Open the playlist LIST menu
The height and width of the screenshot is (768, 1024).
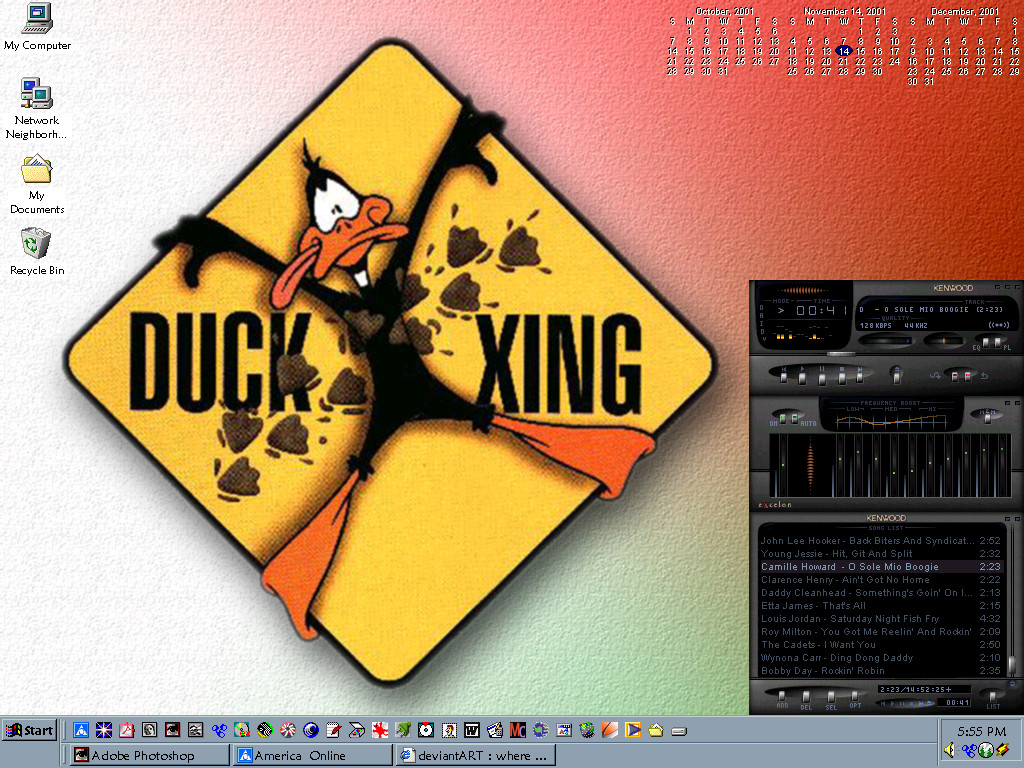point(993,697)
